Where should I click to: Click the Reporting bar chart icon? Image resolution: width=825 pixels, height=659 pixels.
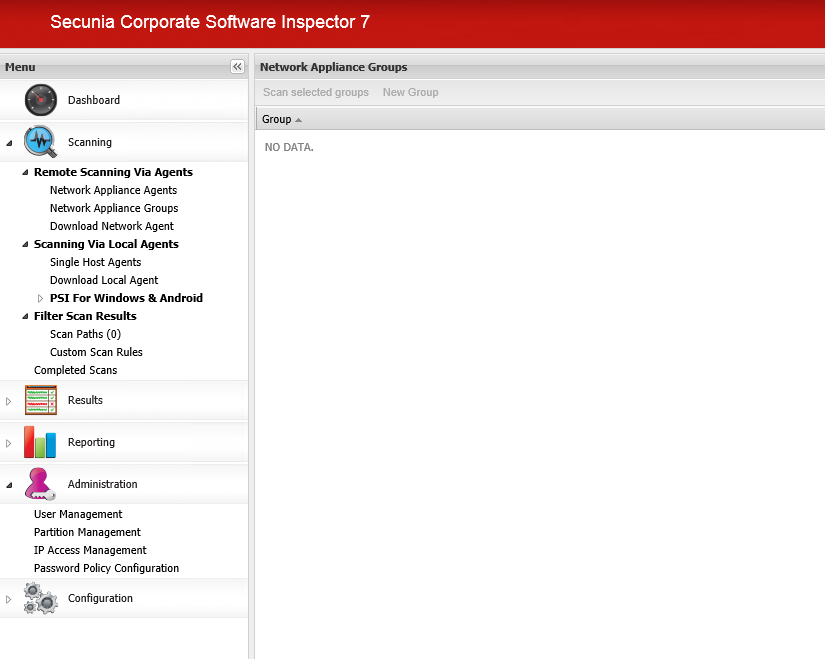40,441
